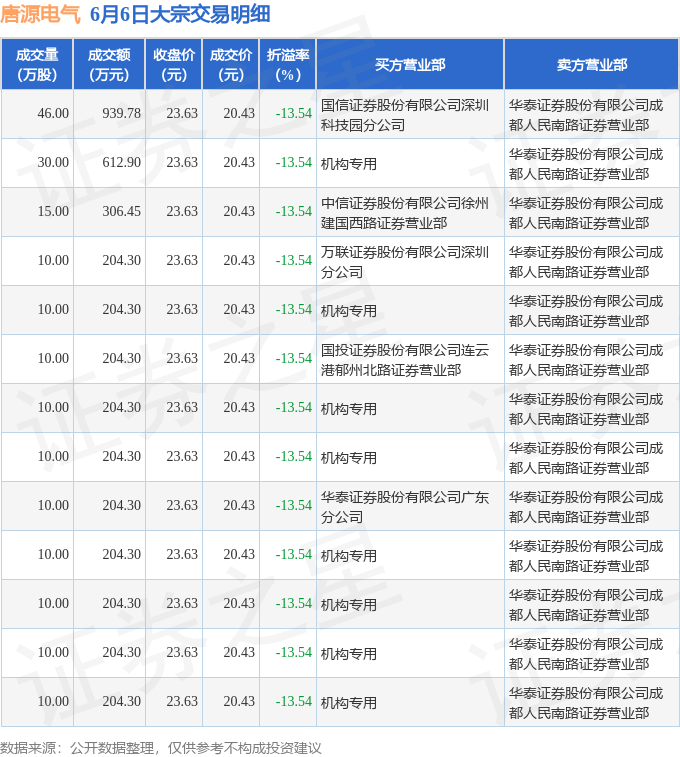Click the 买方营业部 column header
The image size is (680, 757).
(410, 65)
